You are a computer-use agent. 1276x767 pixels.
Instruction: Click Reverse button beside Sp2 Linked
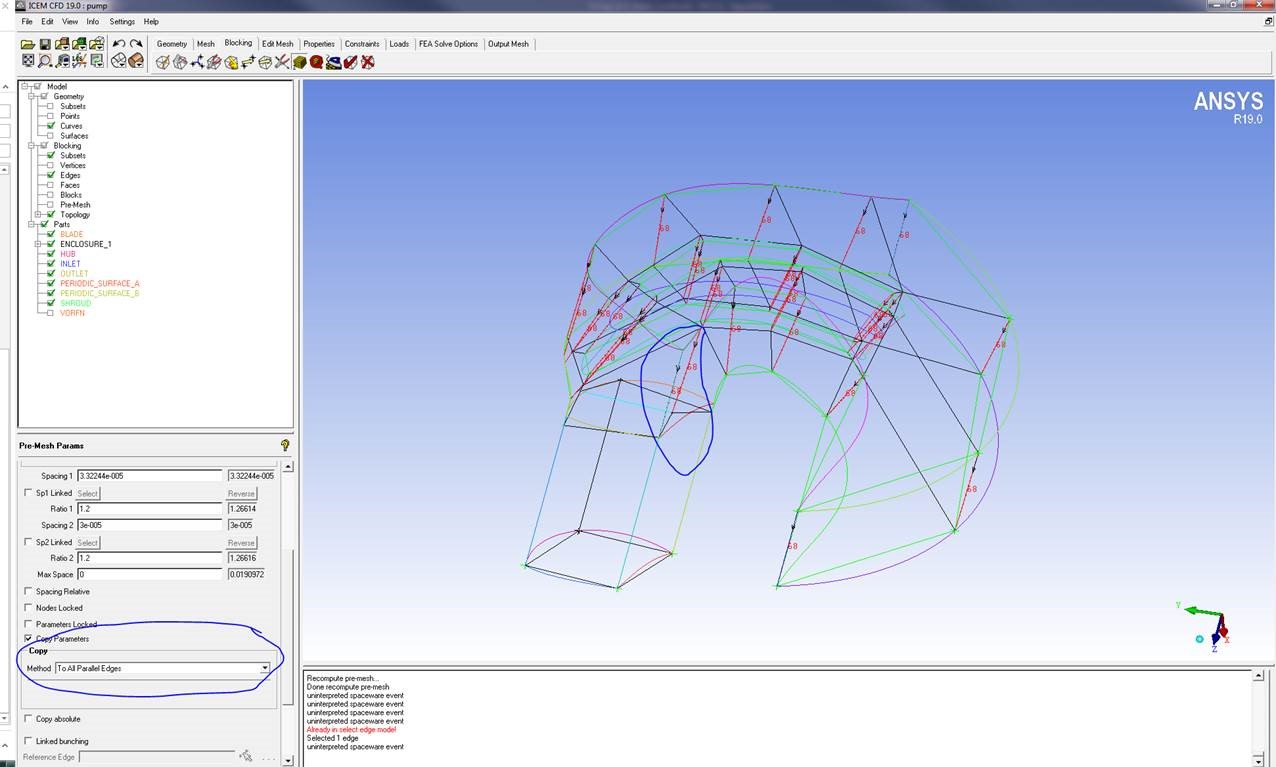(242, 542)
